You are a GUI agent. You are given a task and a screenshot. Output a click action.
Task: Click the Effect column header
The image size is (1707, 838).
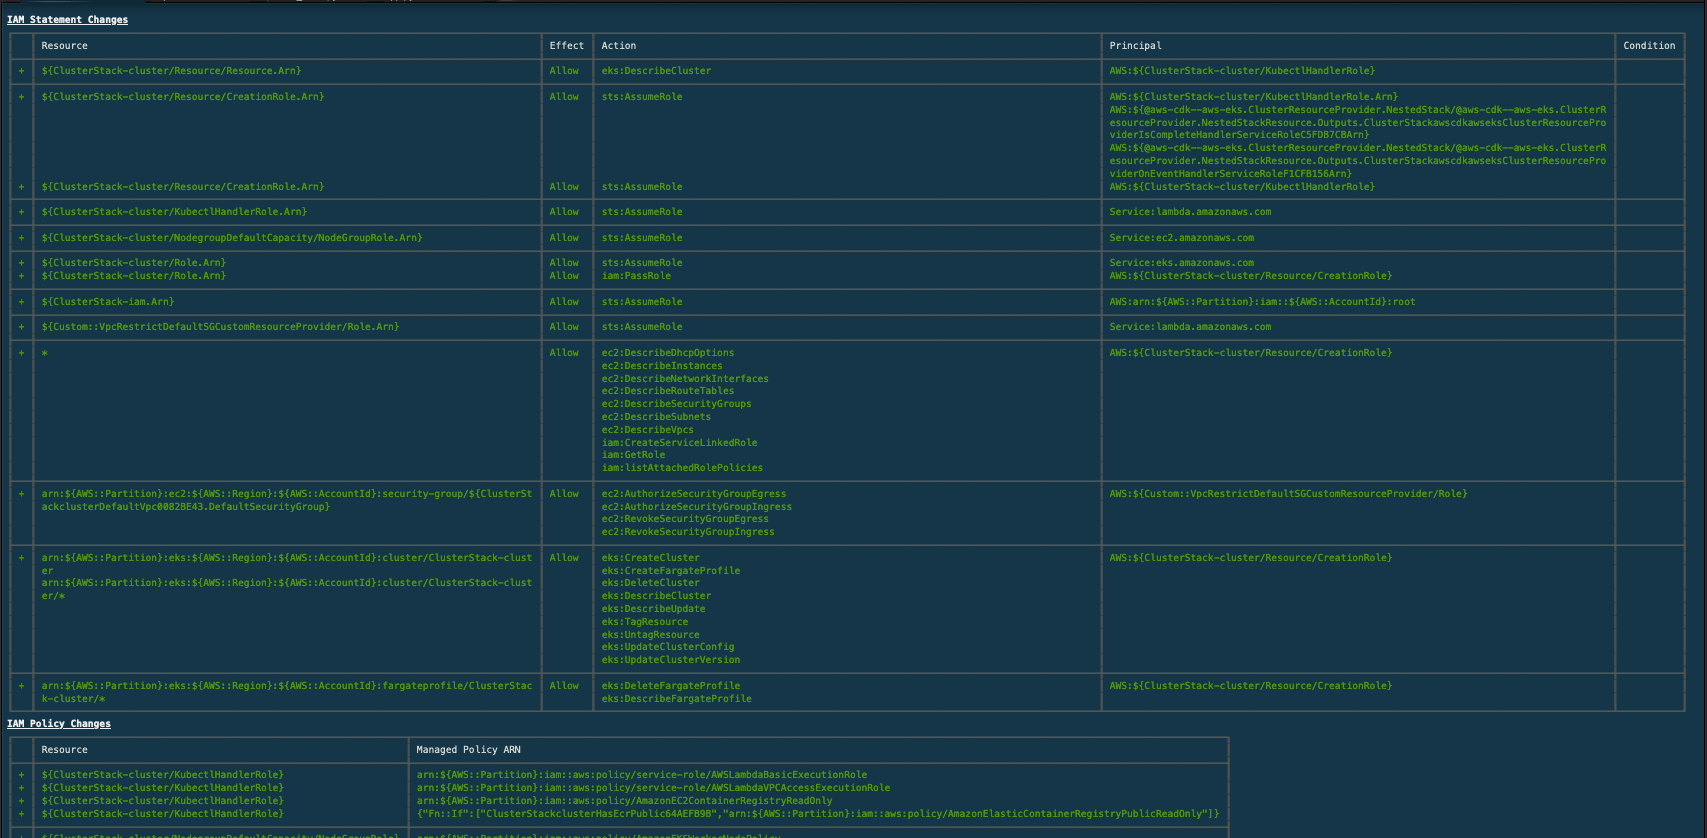[x=566, y=46]
